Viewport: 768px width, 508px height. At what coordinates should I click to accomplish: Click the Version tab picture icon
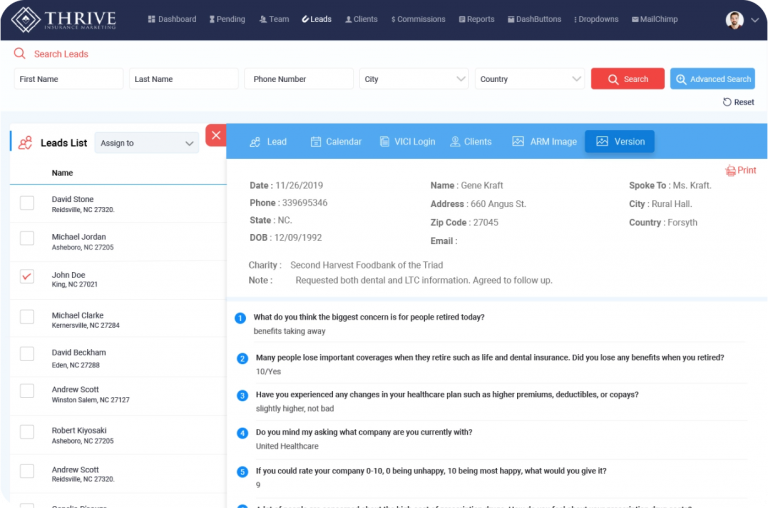[602, 142]
